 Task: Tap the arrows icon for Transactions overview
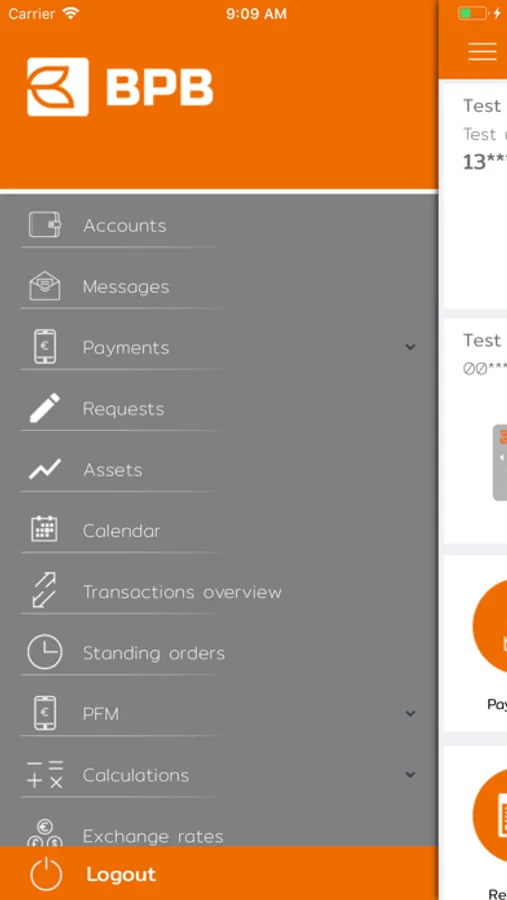(45, 590)
